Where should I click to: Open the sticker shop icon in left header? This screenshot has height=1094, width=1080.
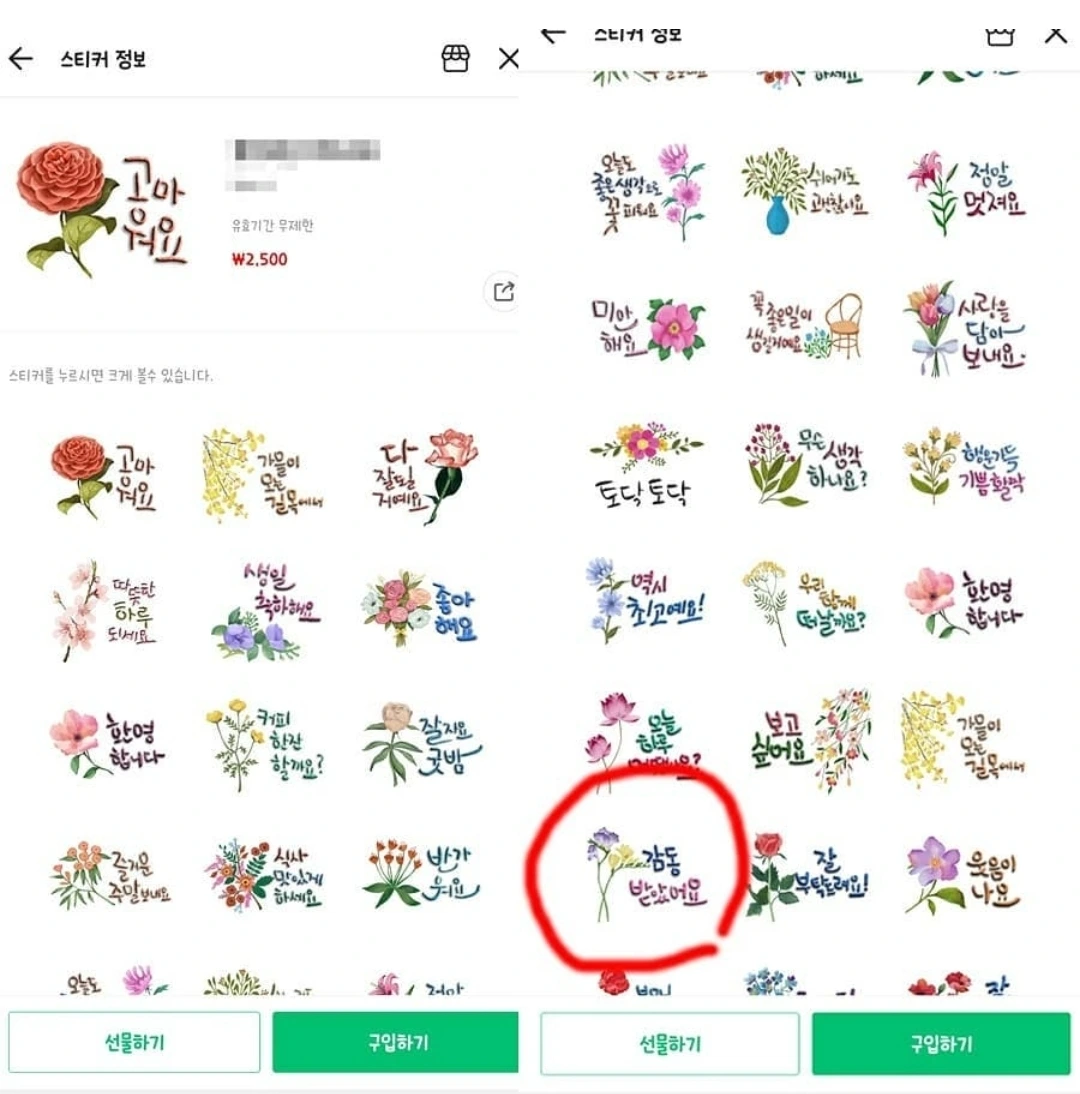pyautogui.click(x=455, y=59)
